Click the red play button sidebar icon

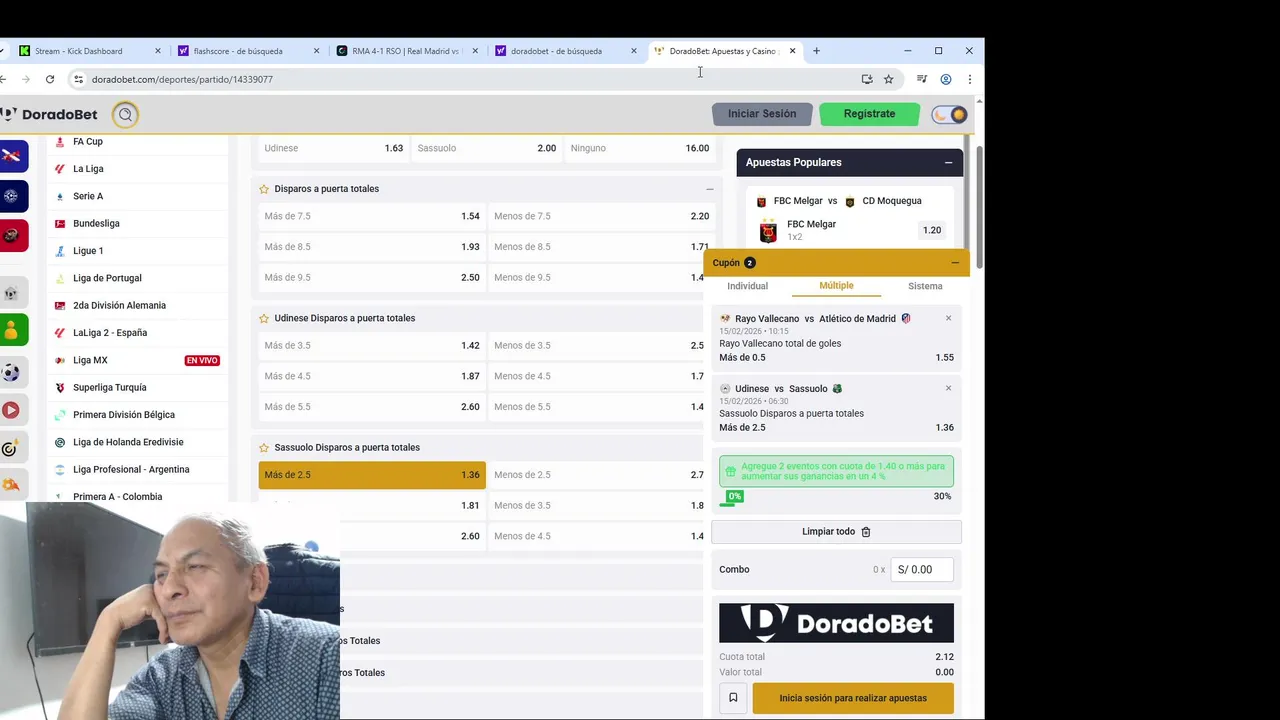[10, 410]
